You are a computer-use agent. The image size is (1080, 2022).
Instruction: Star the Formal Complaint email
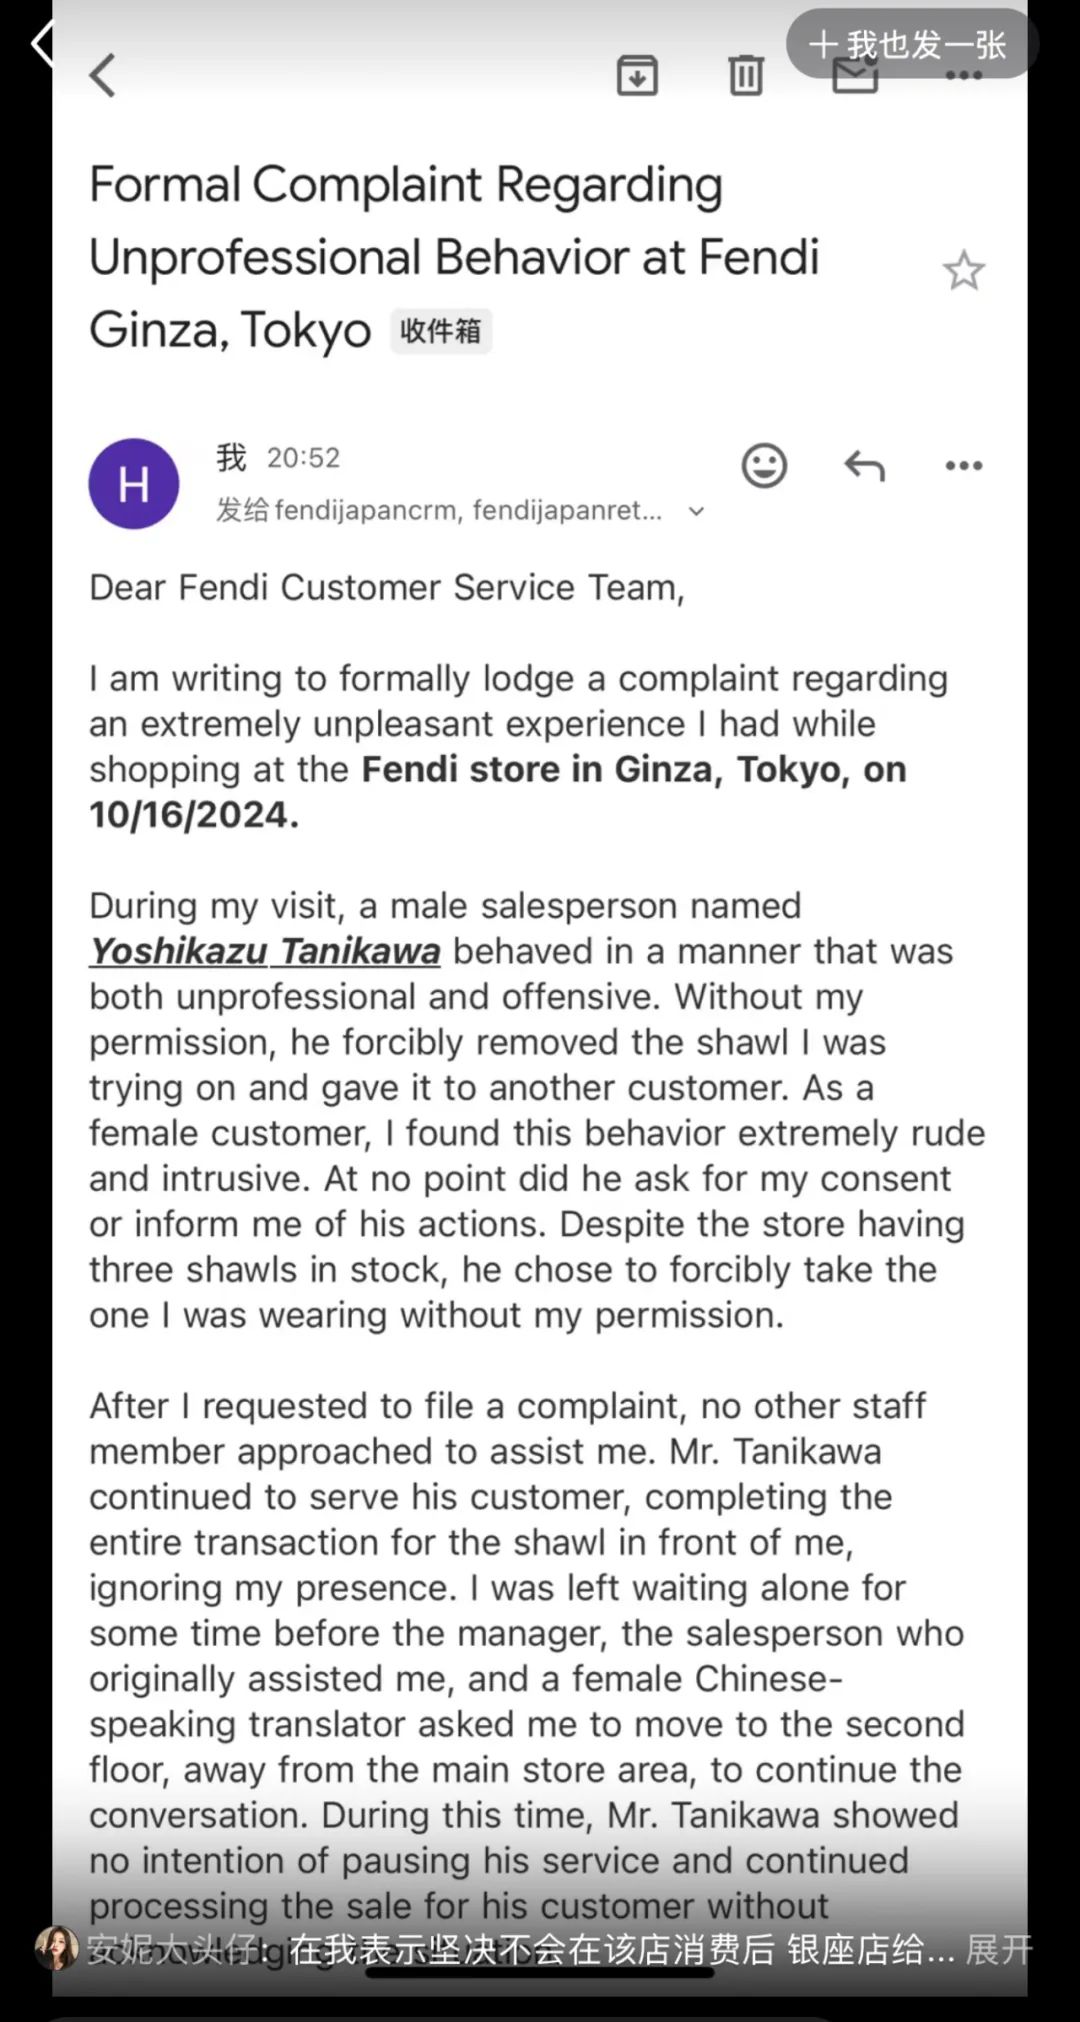[963, 272]
